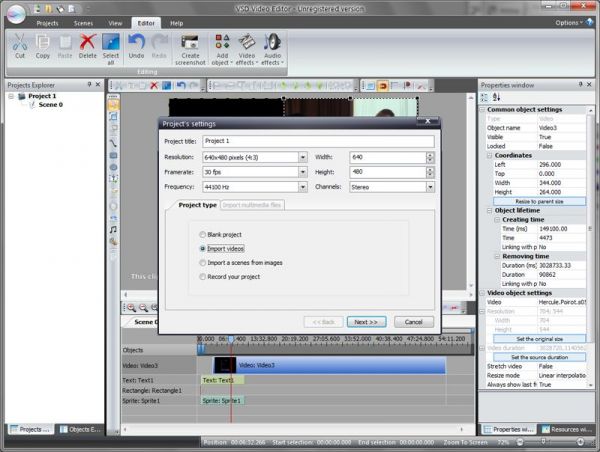
Task: Click the Cut icon in ribbon
Action: [20, 42]
